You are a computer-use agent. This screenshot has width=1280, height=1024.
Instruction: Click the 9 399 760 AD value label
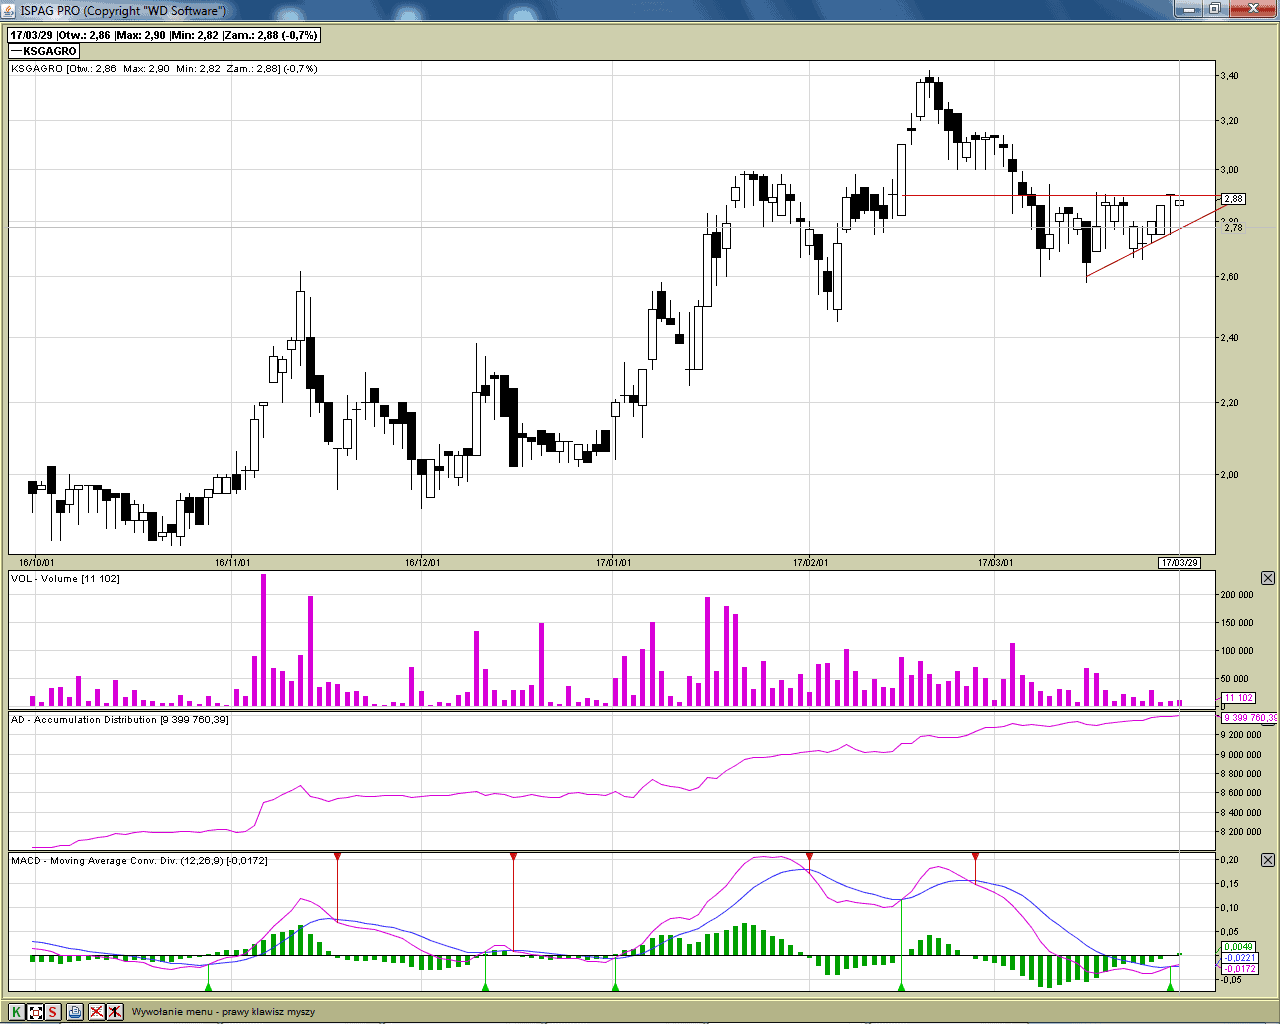(1249, 718)
